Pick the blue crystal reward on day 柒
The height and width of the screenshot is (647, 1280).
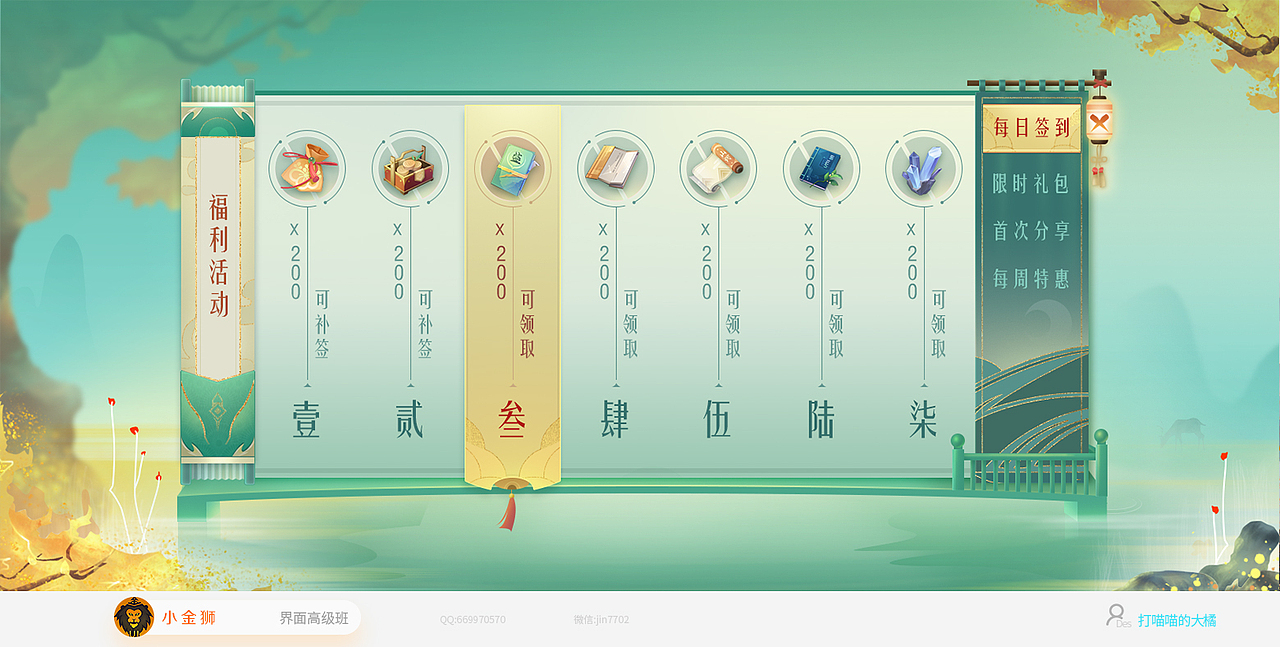click(x=923, y=168)
